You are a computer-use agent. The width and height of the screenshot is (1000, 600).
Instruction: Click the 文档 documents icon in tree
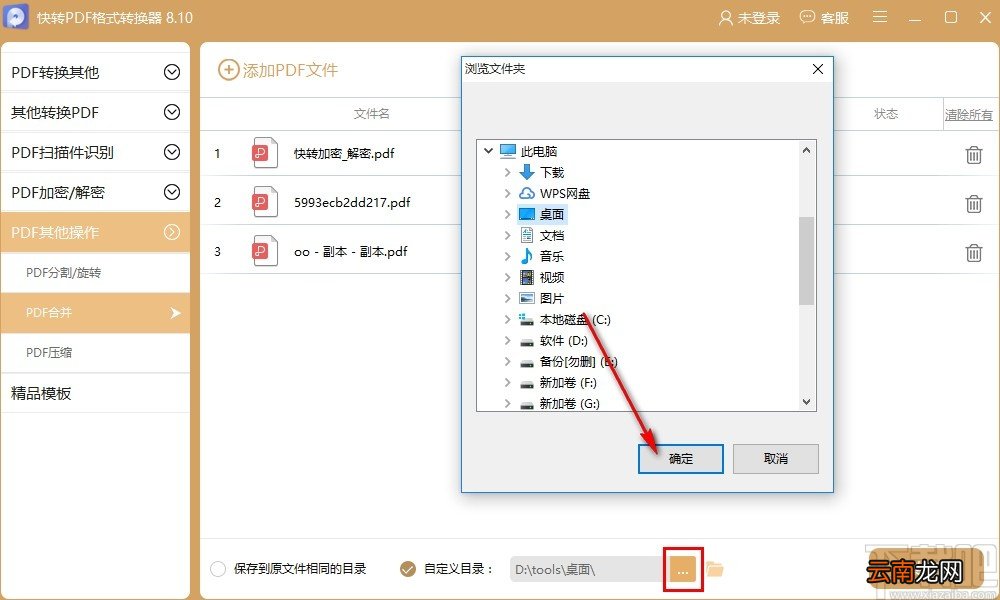527,235
